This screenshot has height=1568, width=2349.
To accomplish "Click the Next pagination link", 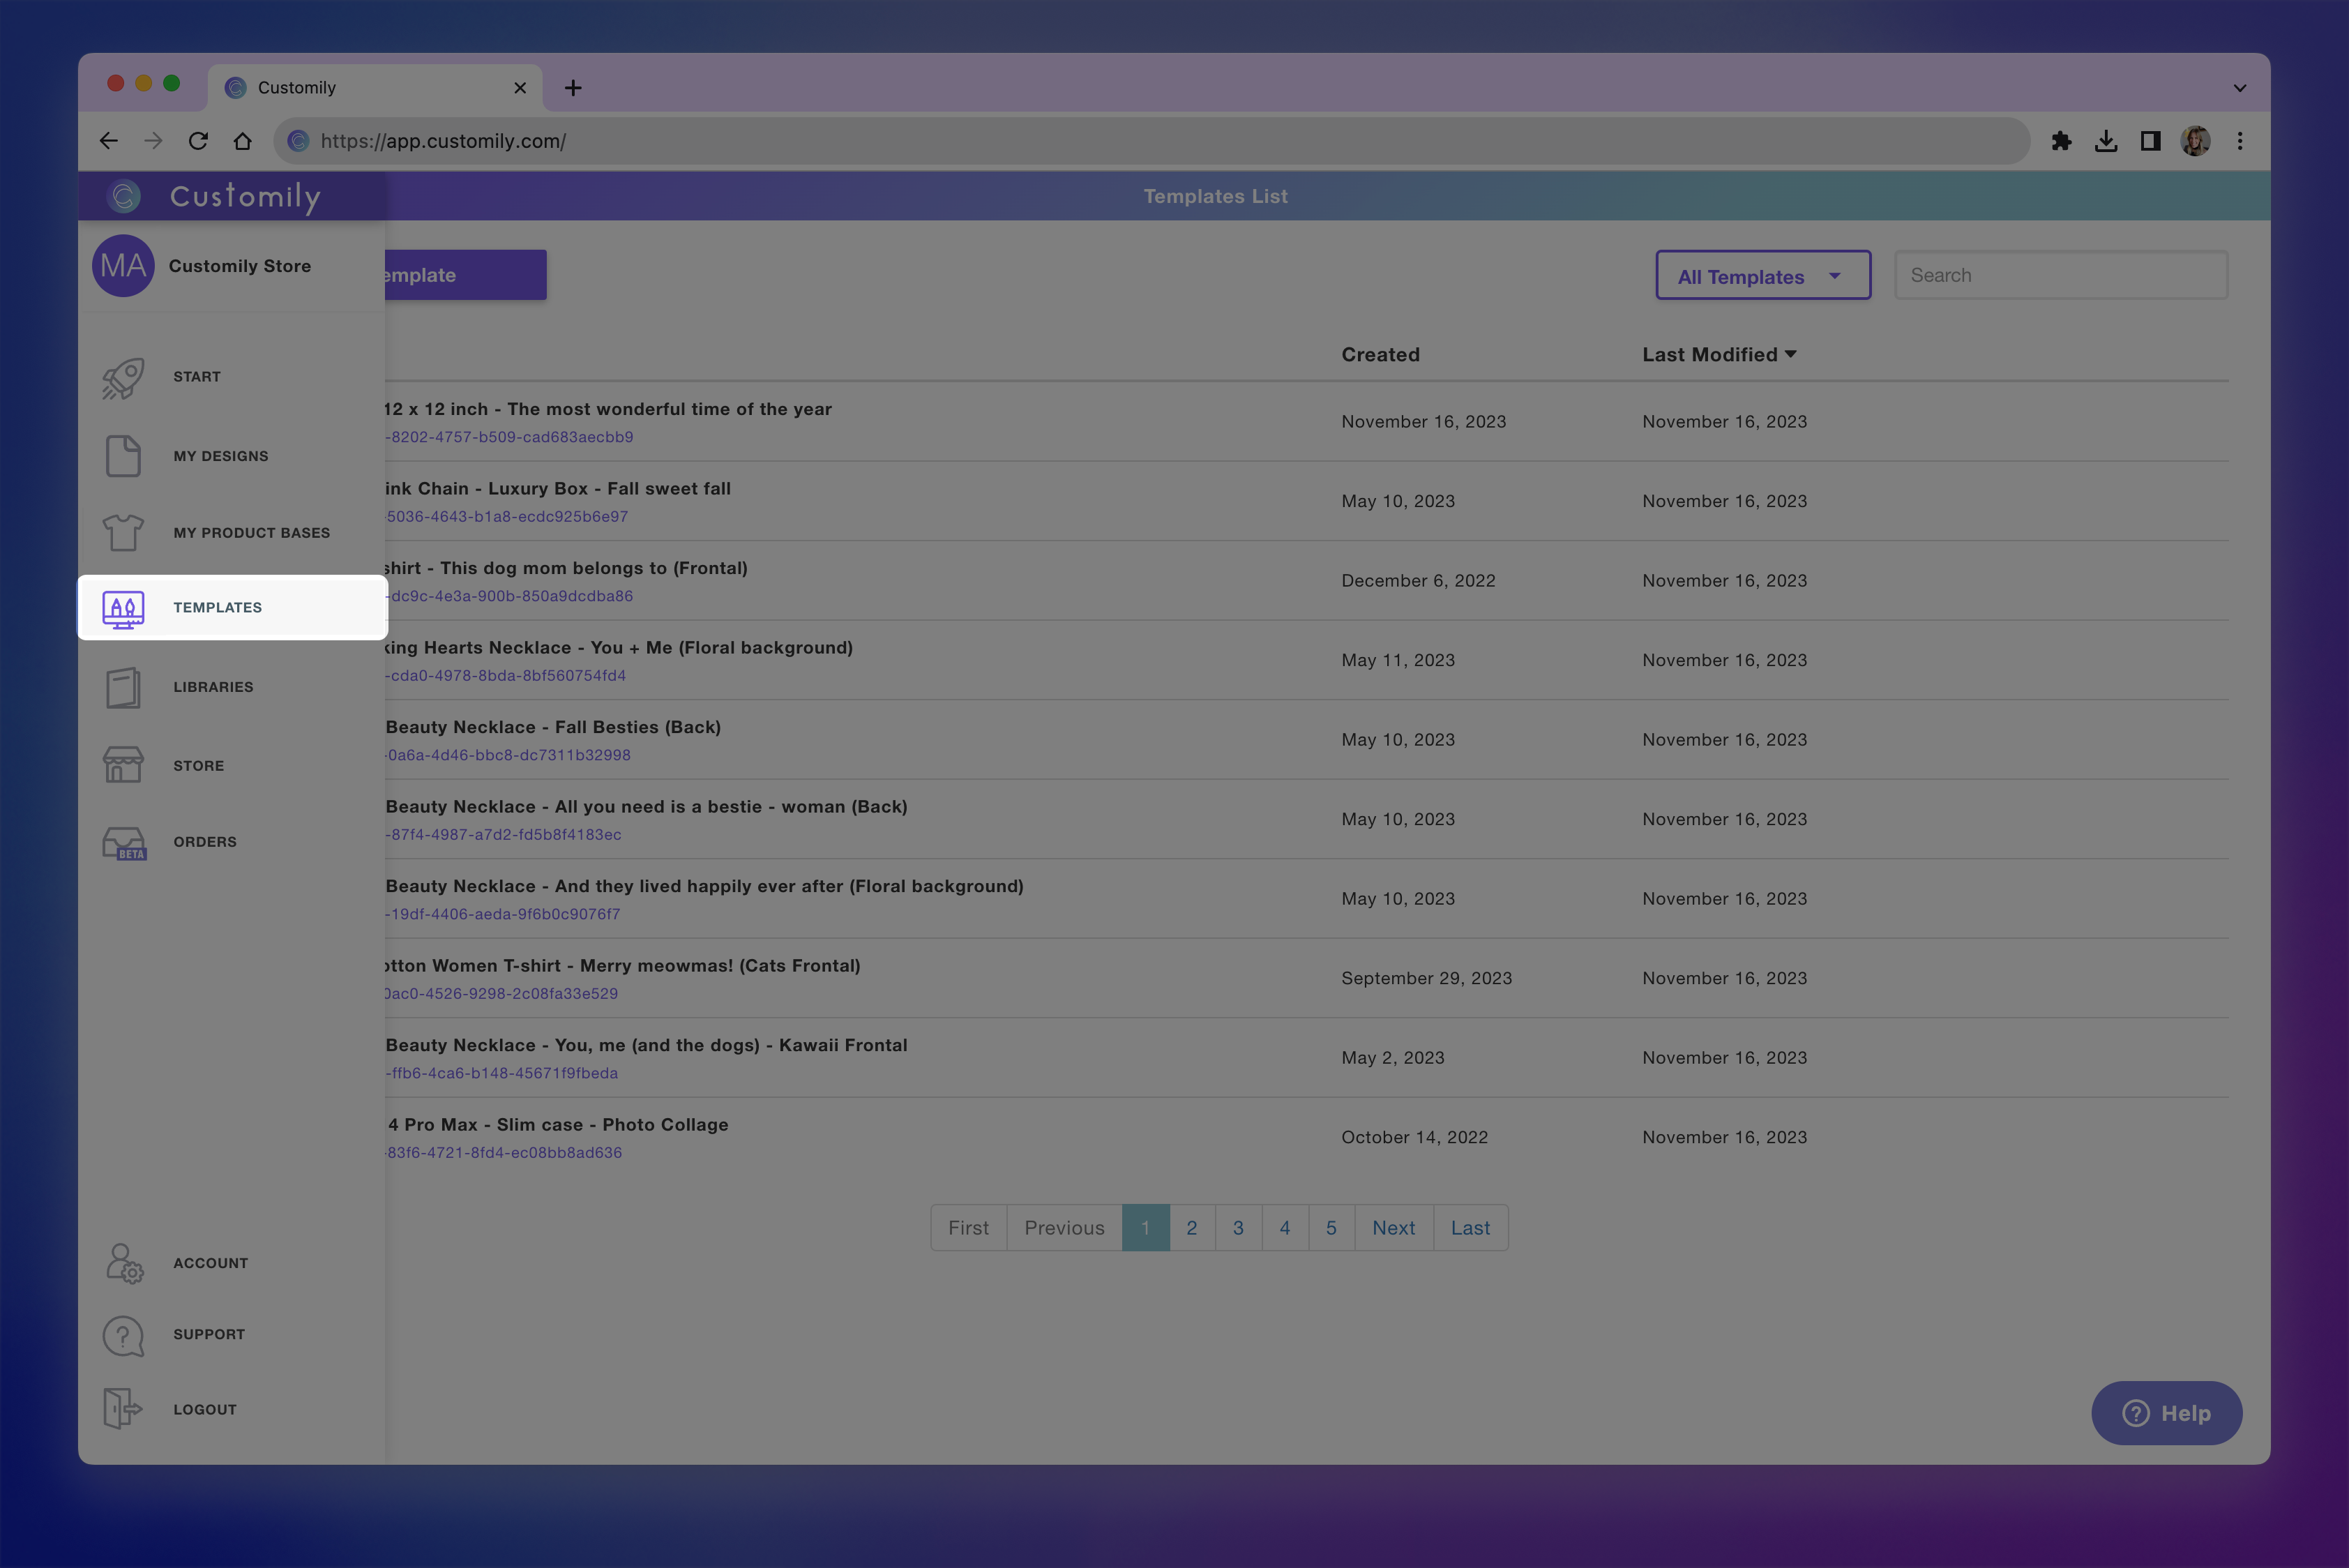I will (1393, 1228).
